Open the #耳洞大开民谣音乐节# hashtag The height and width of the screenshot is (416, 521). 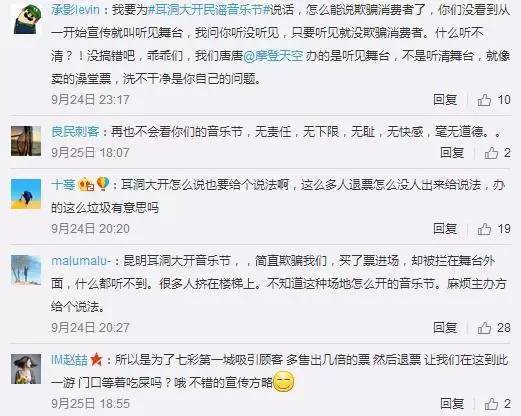pyautogui.click(x=209, y=10)
